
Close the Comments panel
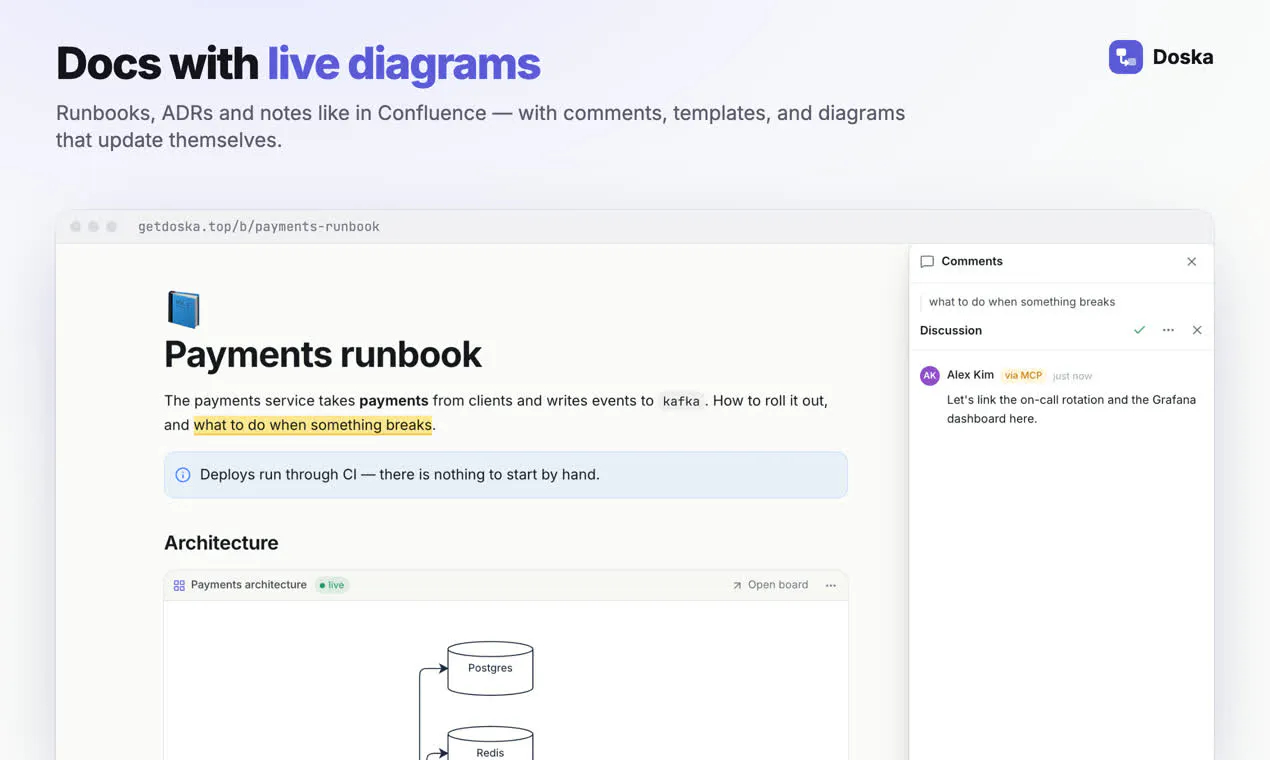tap(1192, 262)
